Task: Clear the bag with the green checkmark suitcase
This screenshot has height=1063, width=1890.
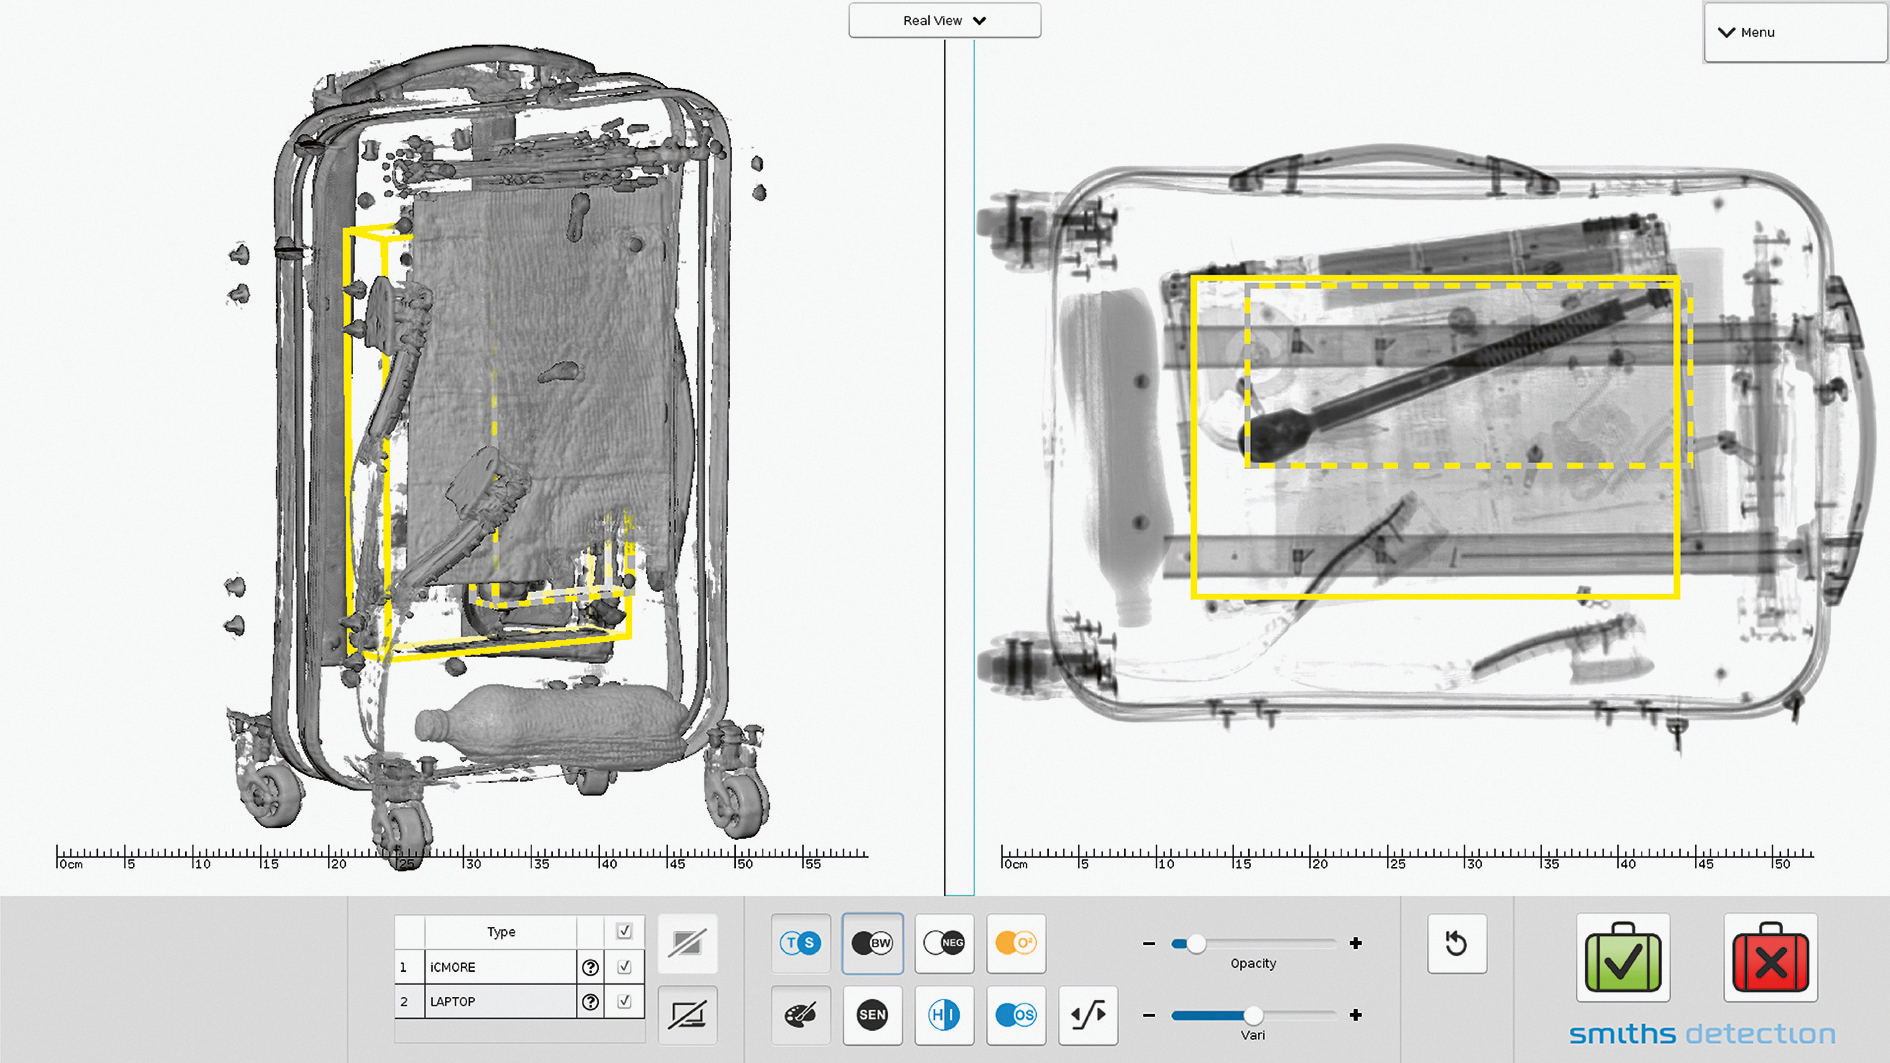Action: [x=1623, y=958]
